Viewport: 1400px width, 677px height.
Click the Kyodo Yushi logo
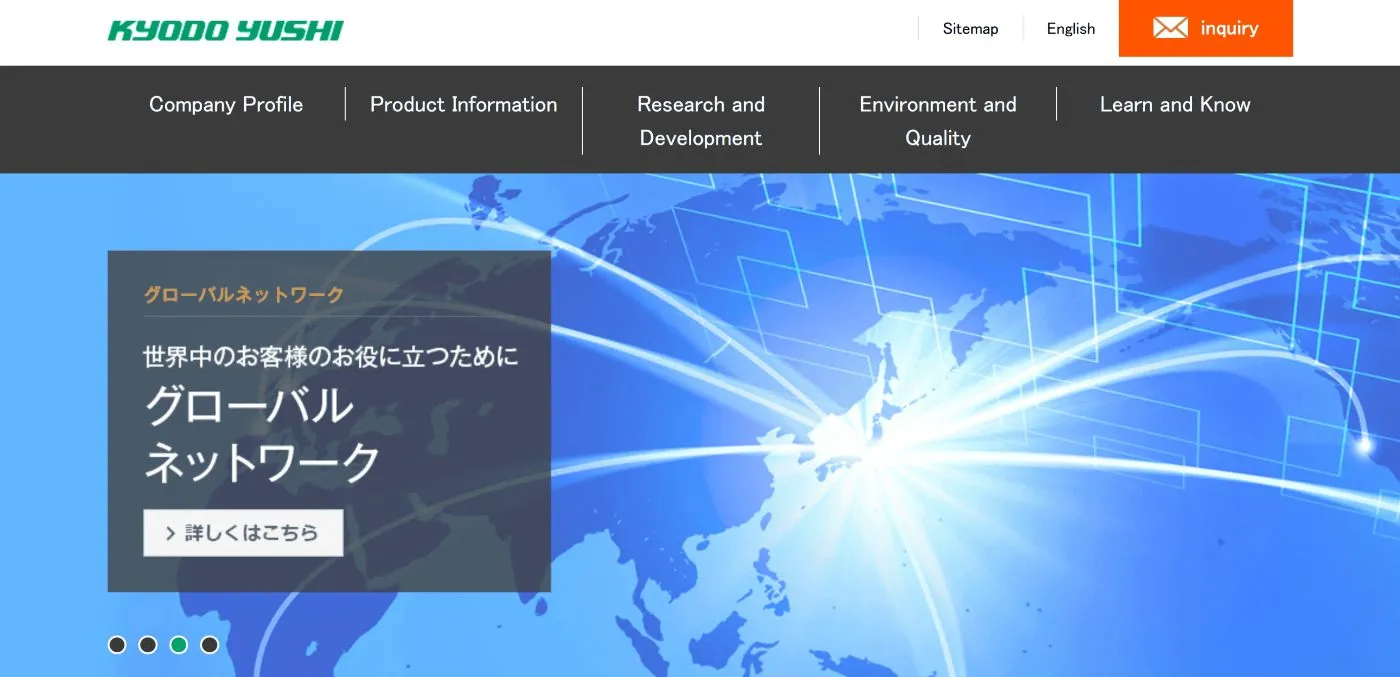coord(225,30)
